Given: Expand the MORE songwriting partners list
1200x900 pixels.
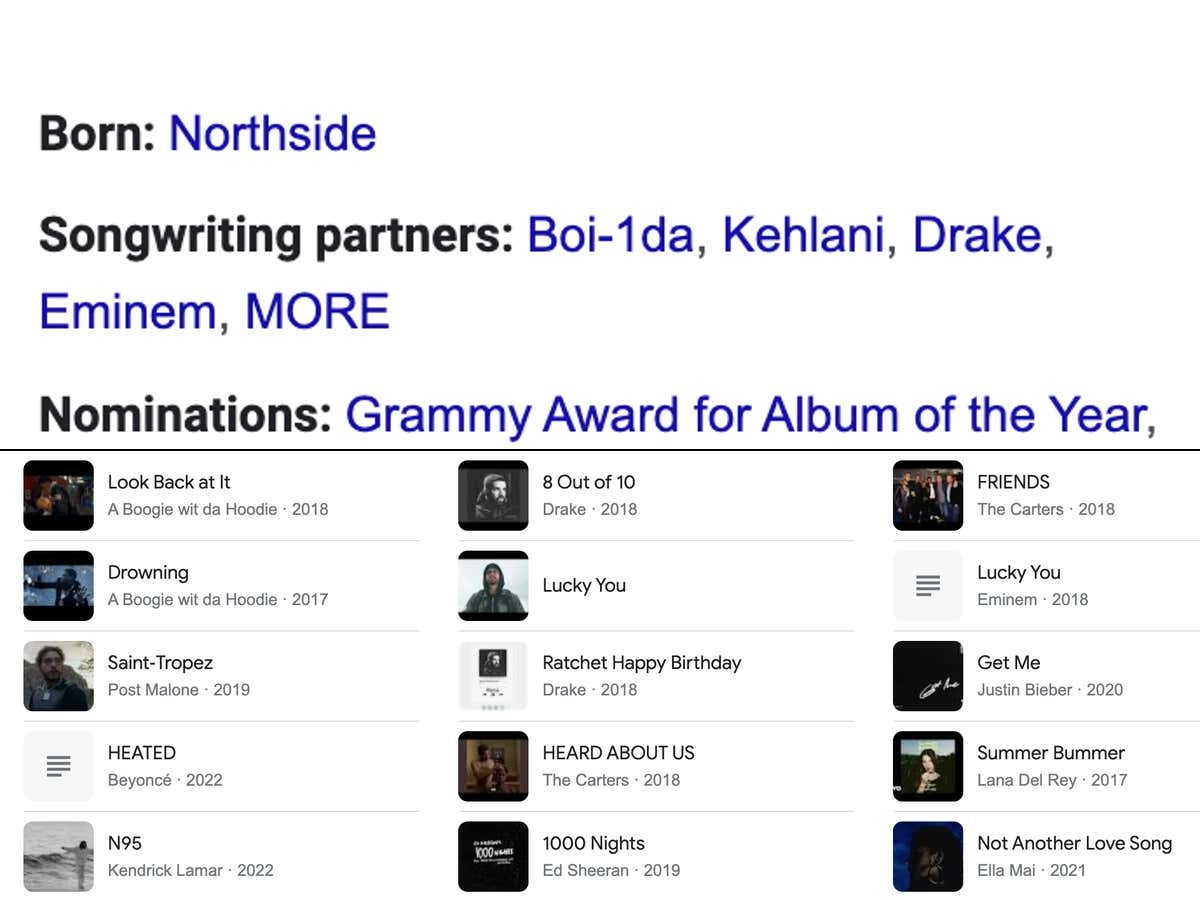Looking at the screenshot, I should (x=317, y=311).
